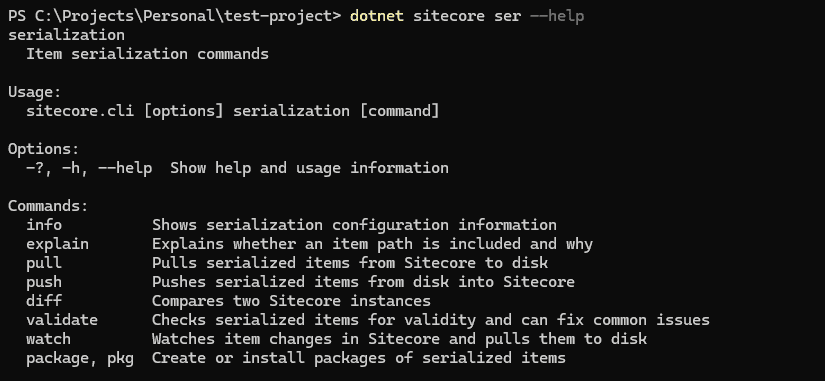Click the 'validate' command name
The height and width of the screenshot is (381, 825).
click(x=62, y=319)
